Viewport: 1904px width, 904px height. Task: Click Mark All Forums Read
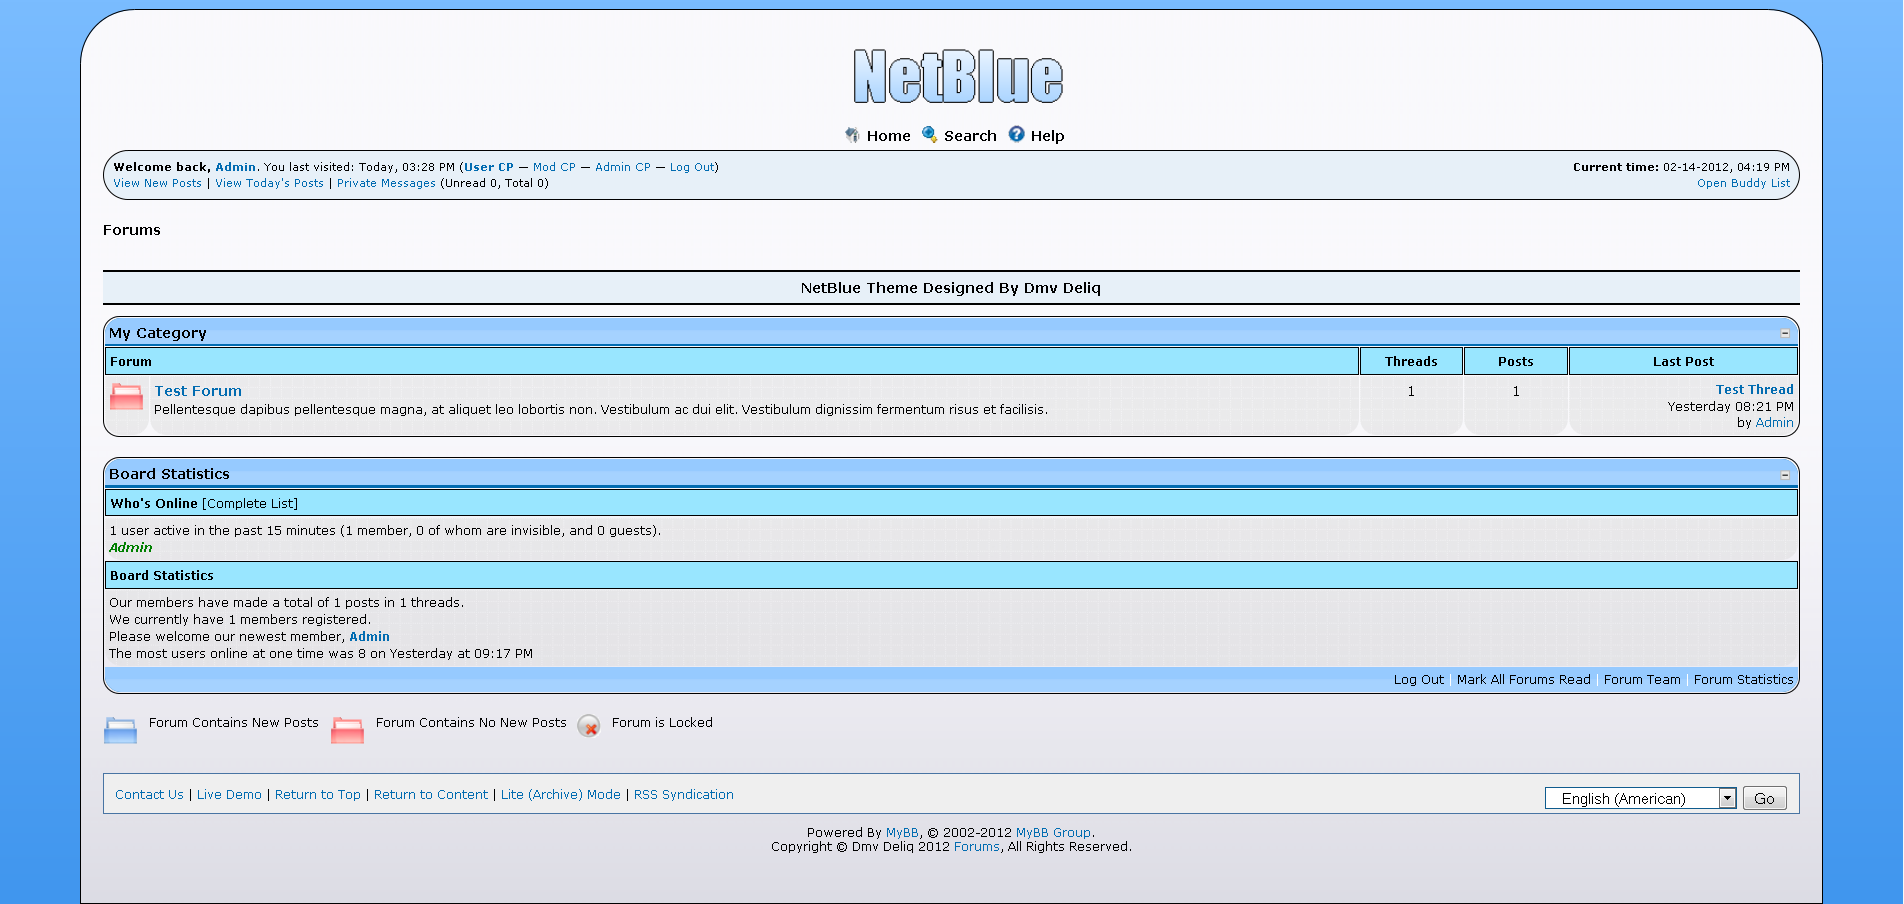click(x=1523, y=680)
